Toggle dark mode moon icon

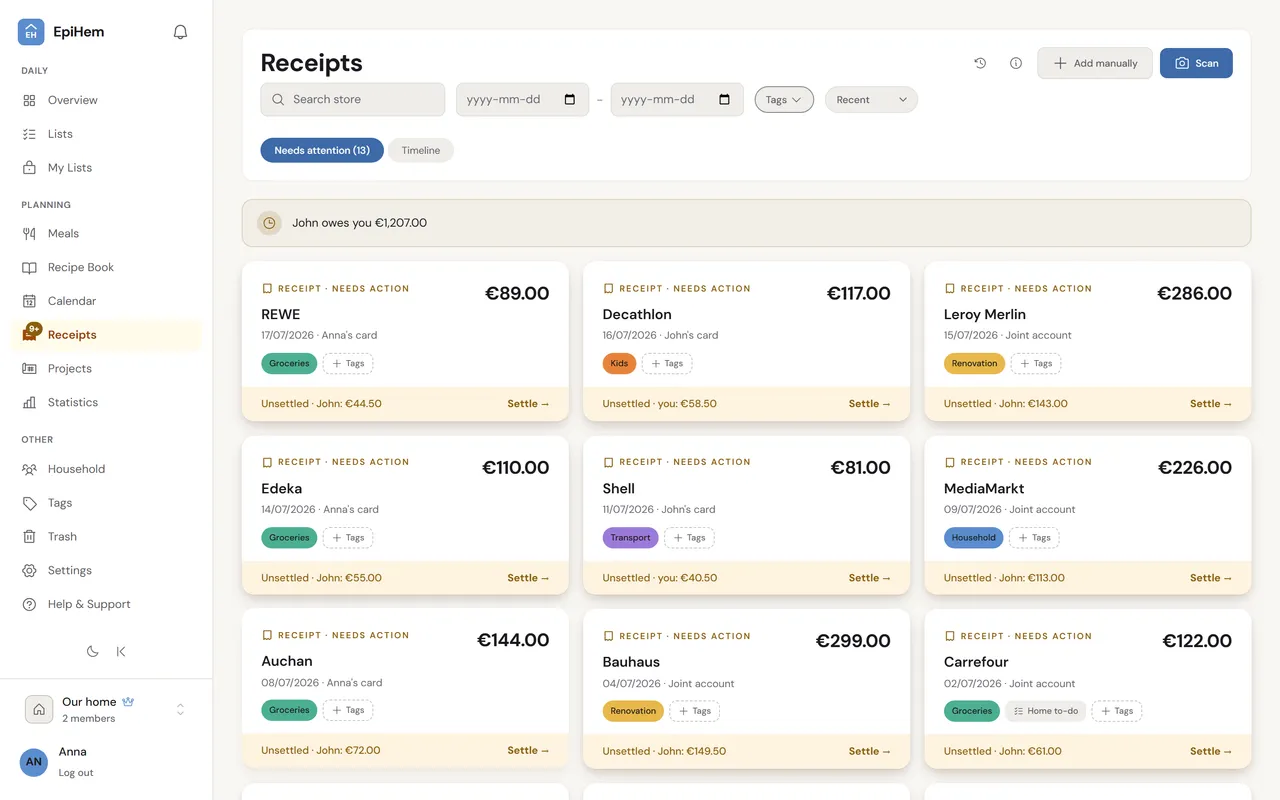point(92,651)
